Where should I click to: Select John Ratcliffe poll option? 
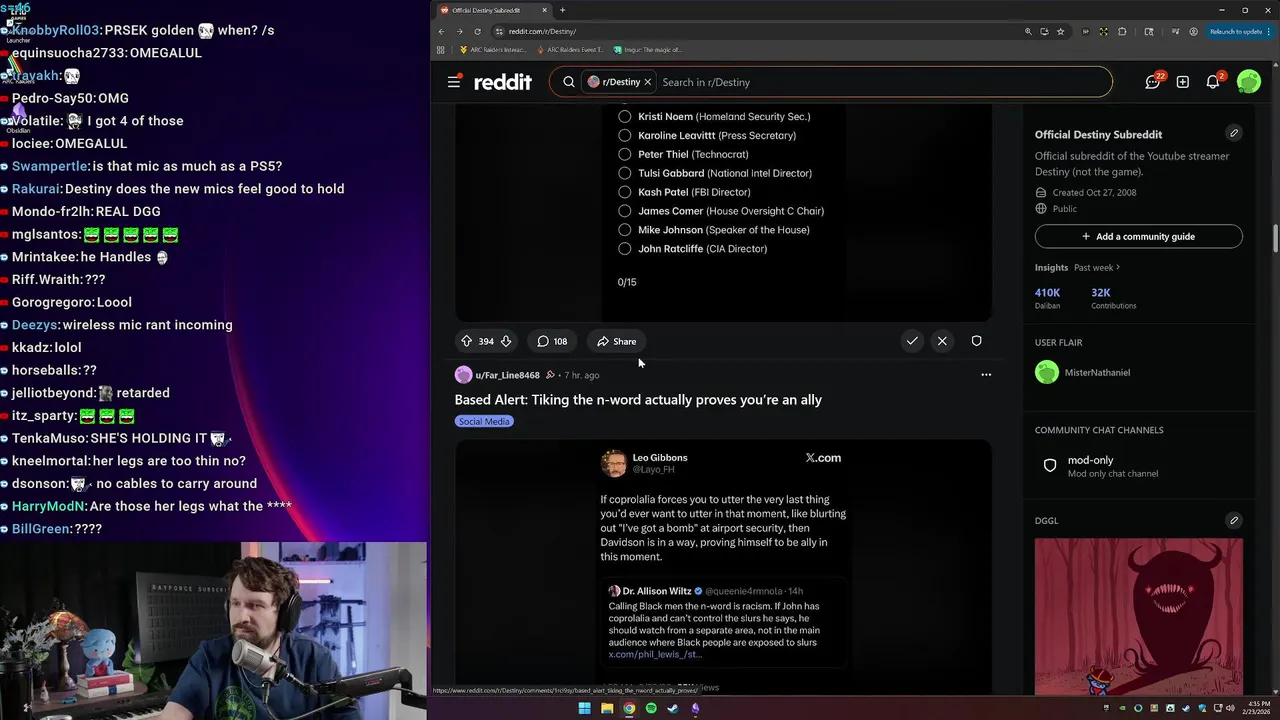pos(624,249)
